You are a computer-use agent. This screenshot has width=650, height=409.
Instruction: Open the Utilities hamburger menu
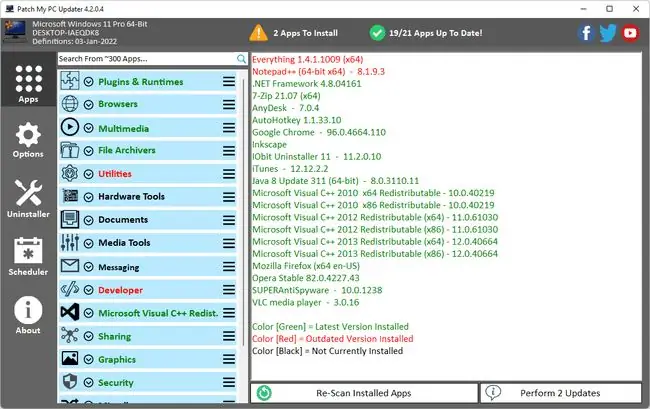(229, 174)
